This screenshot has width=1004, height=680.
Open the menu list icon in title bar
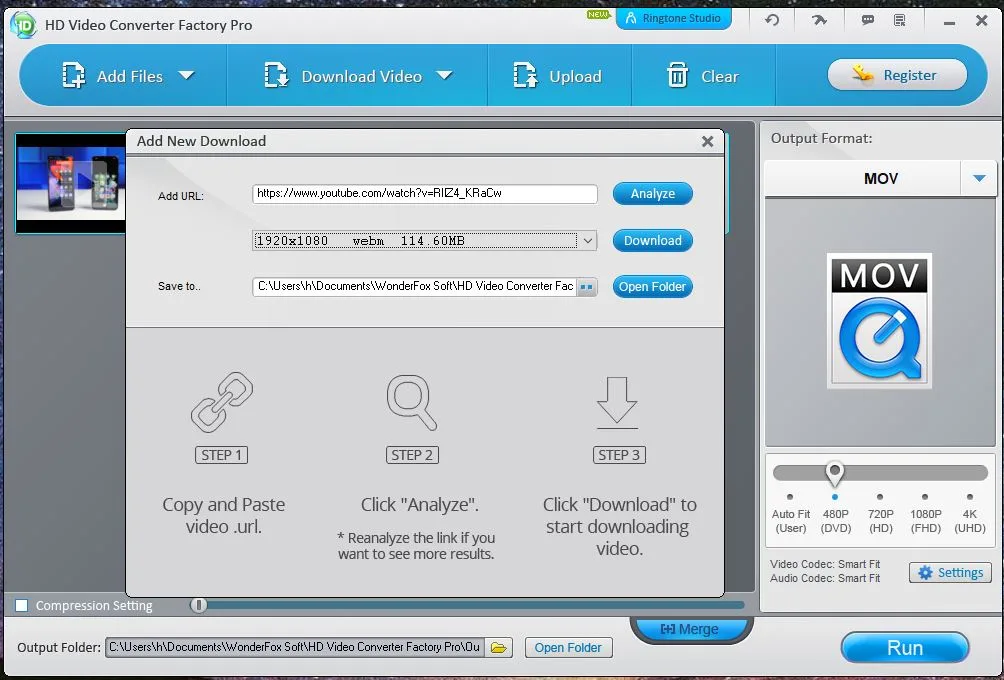(900, 20)
